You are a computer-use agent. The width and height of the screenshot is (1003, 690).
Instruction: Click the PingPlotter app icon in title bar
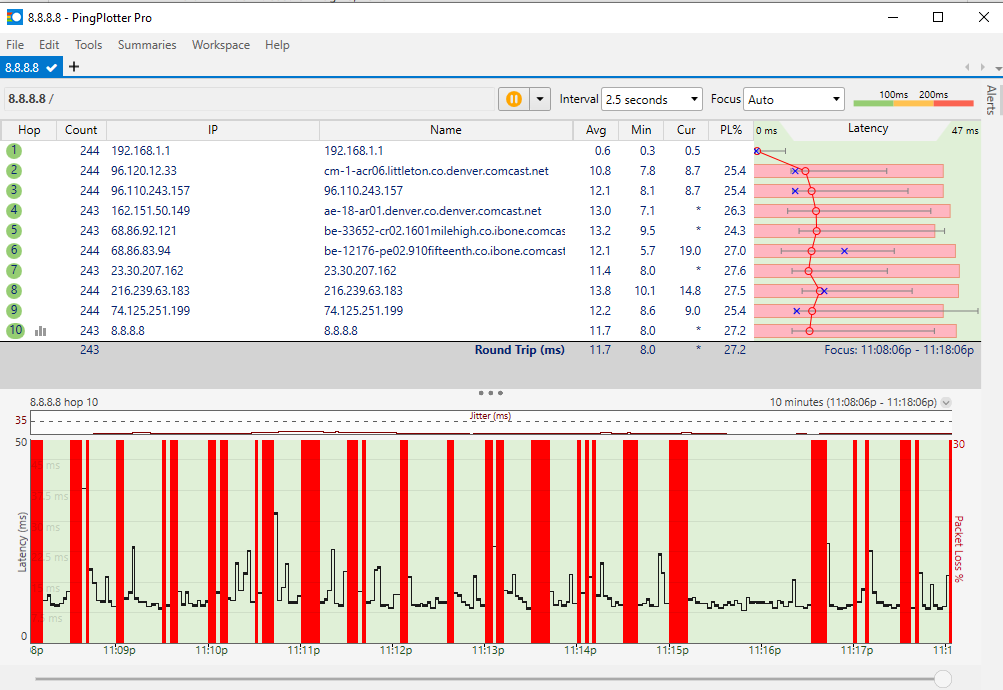[14, 17]
